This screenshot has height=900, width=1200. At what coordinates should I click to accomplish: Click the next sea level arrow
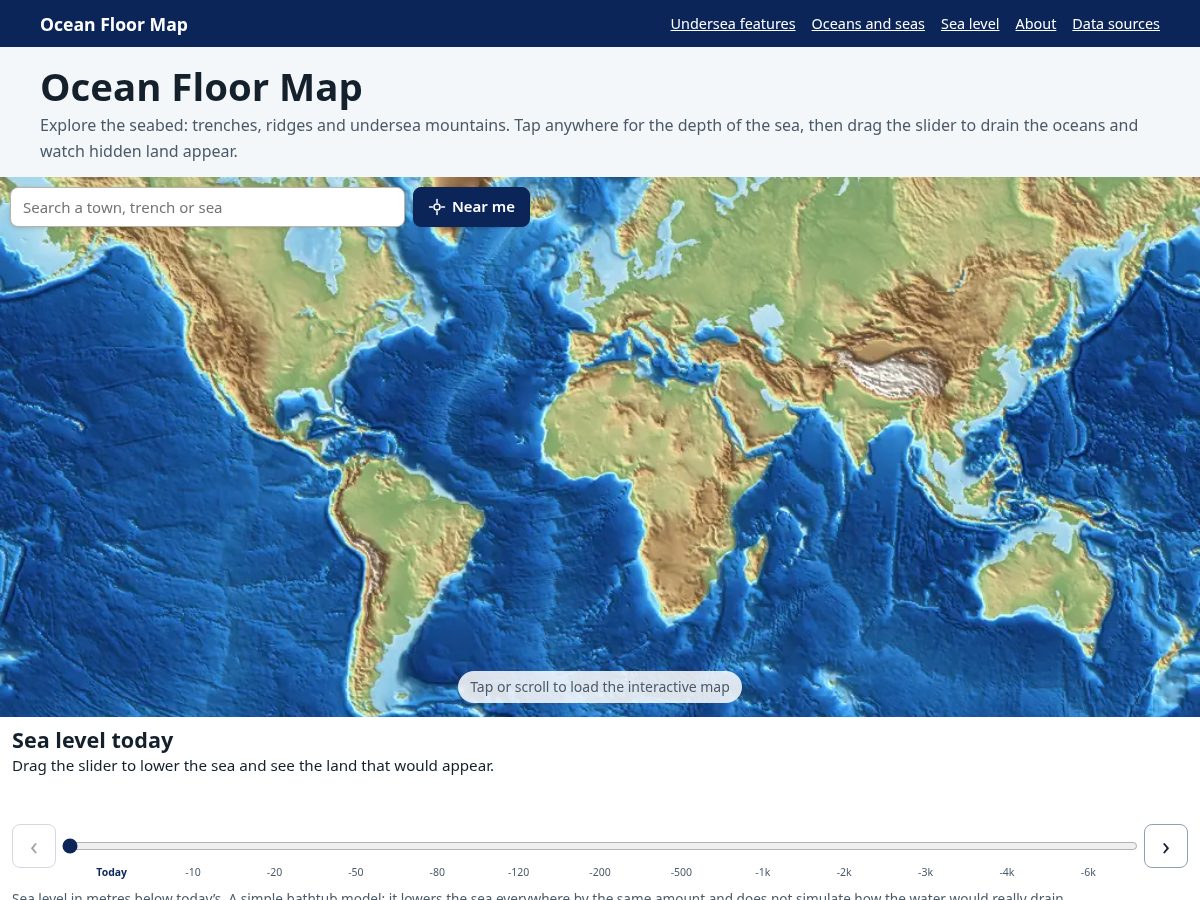1166,846
